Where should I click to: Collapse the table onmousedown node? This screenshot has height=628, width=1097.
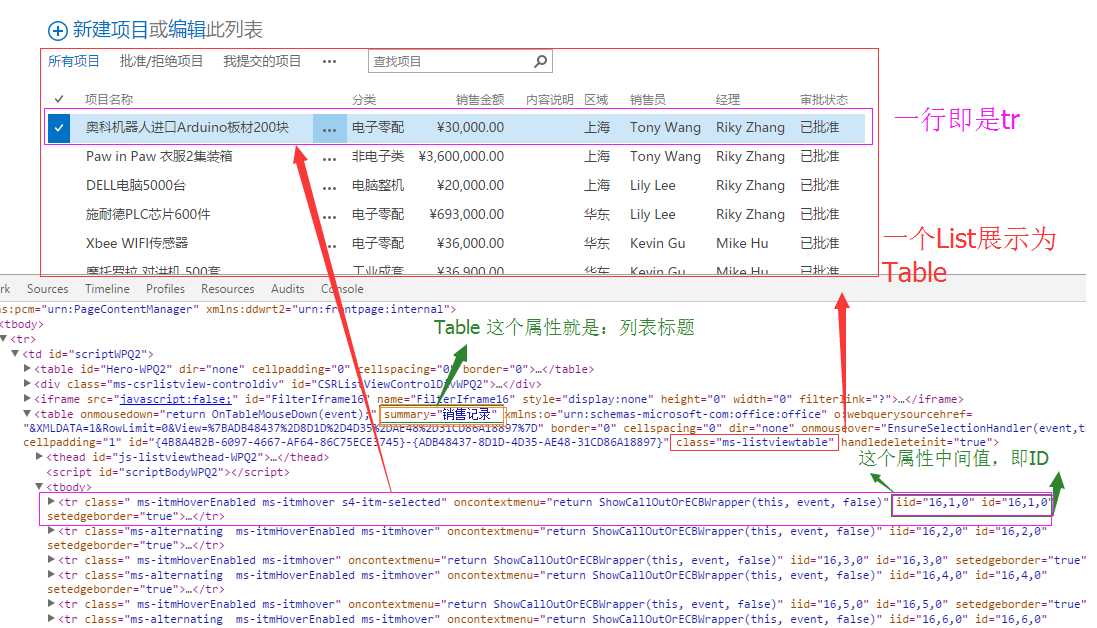point(27,414)
